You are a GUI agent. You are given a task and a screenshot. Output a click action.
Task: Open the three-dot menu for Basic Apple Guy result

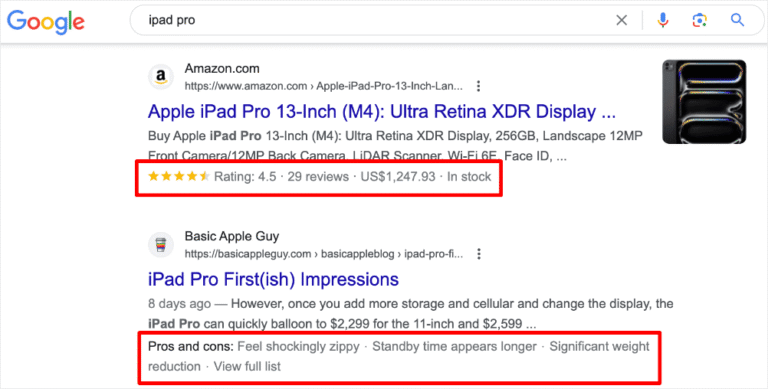click(479, 254)
